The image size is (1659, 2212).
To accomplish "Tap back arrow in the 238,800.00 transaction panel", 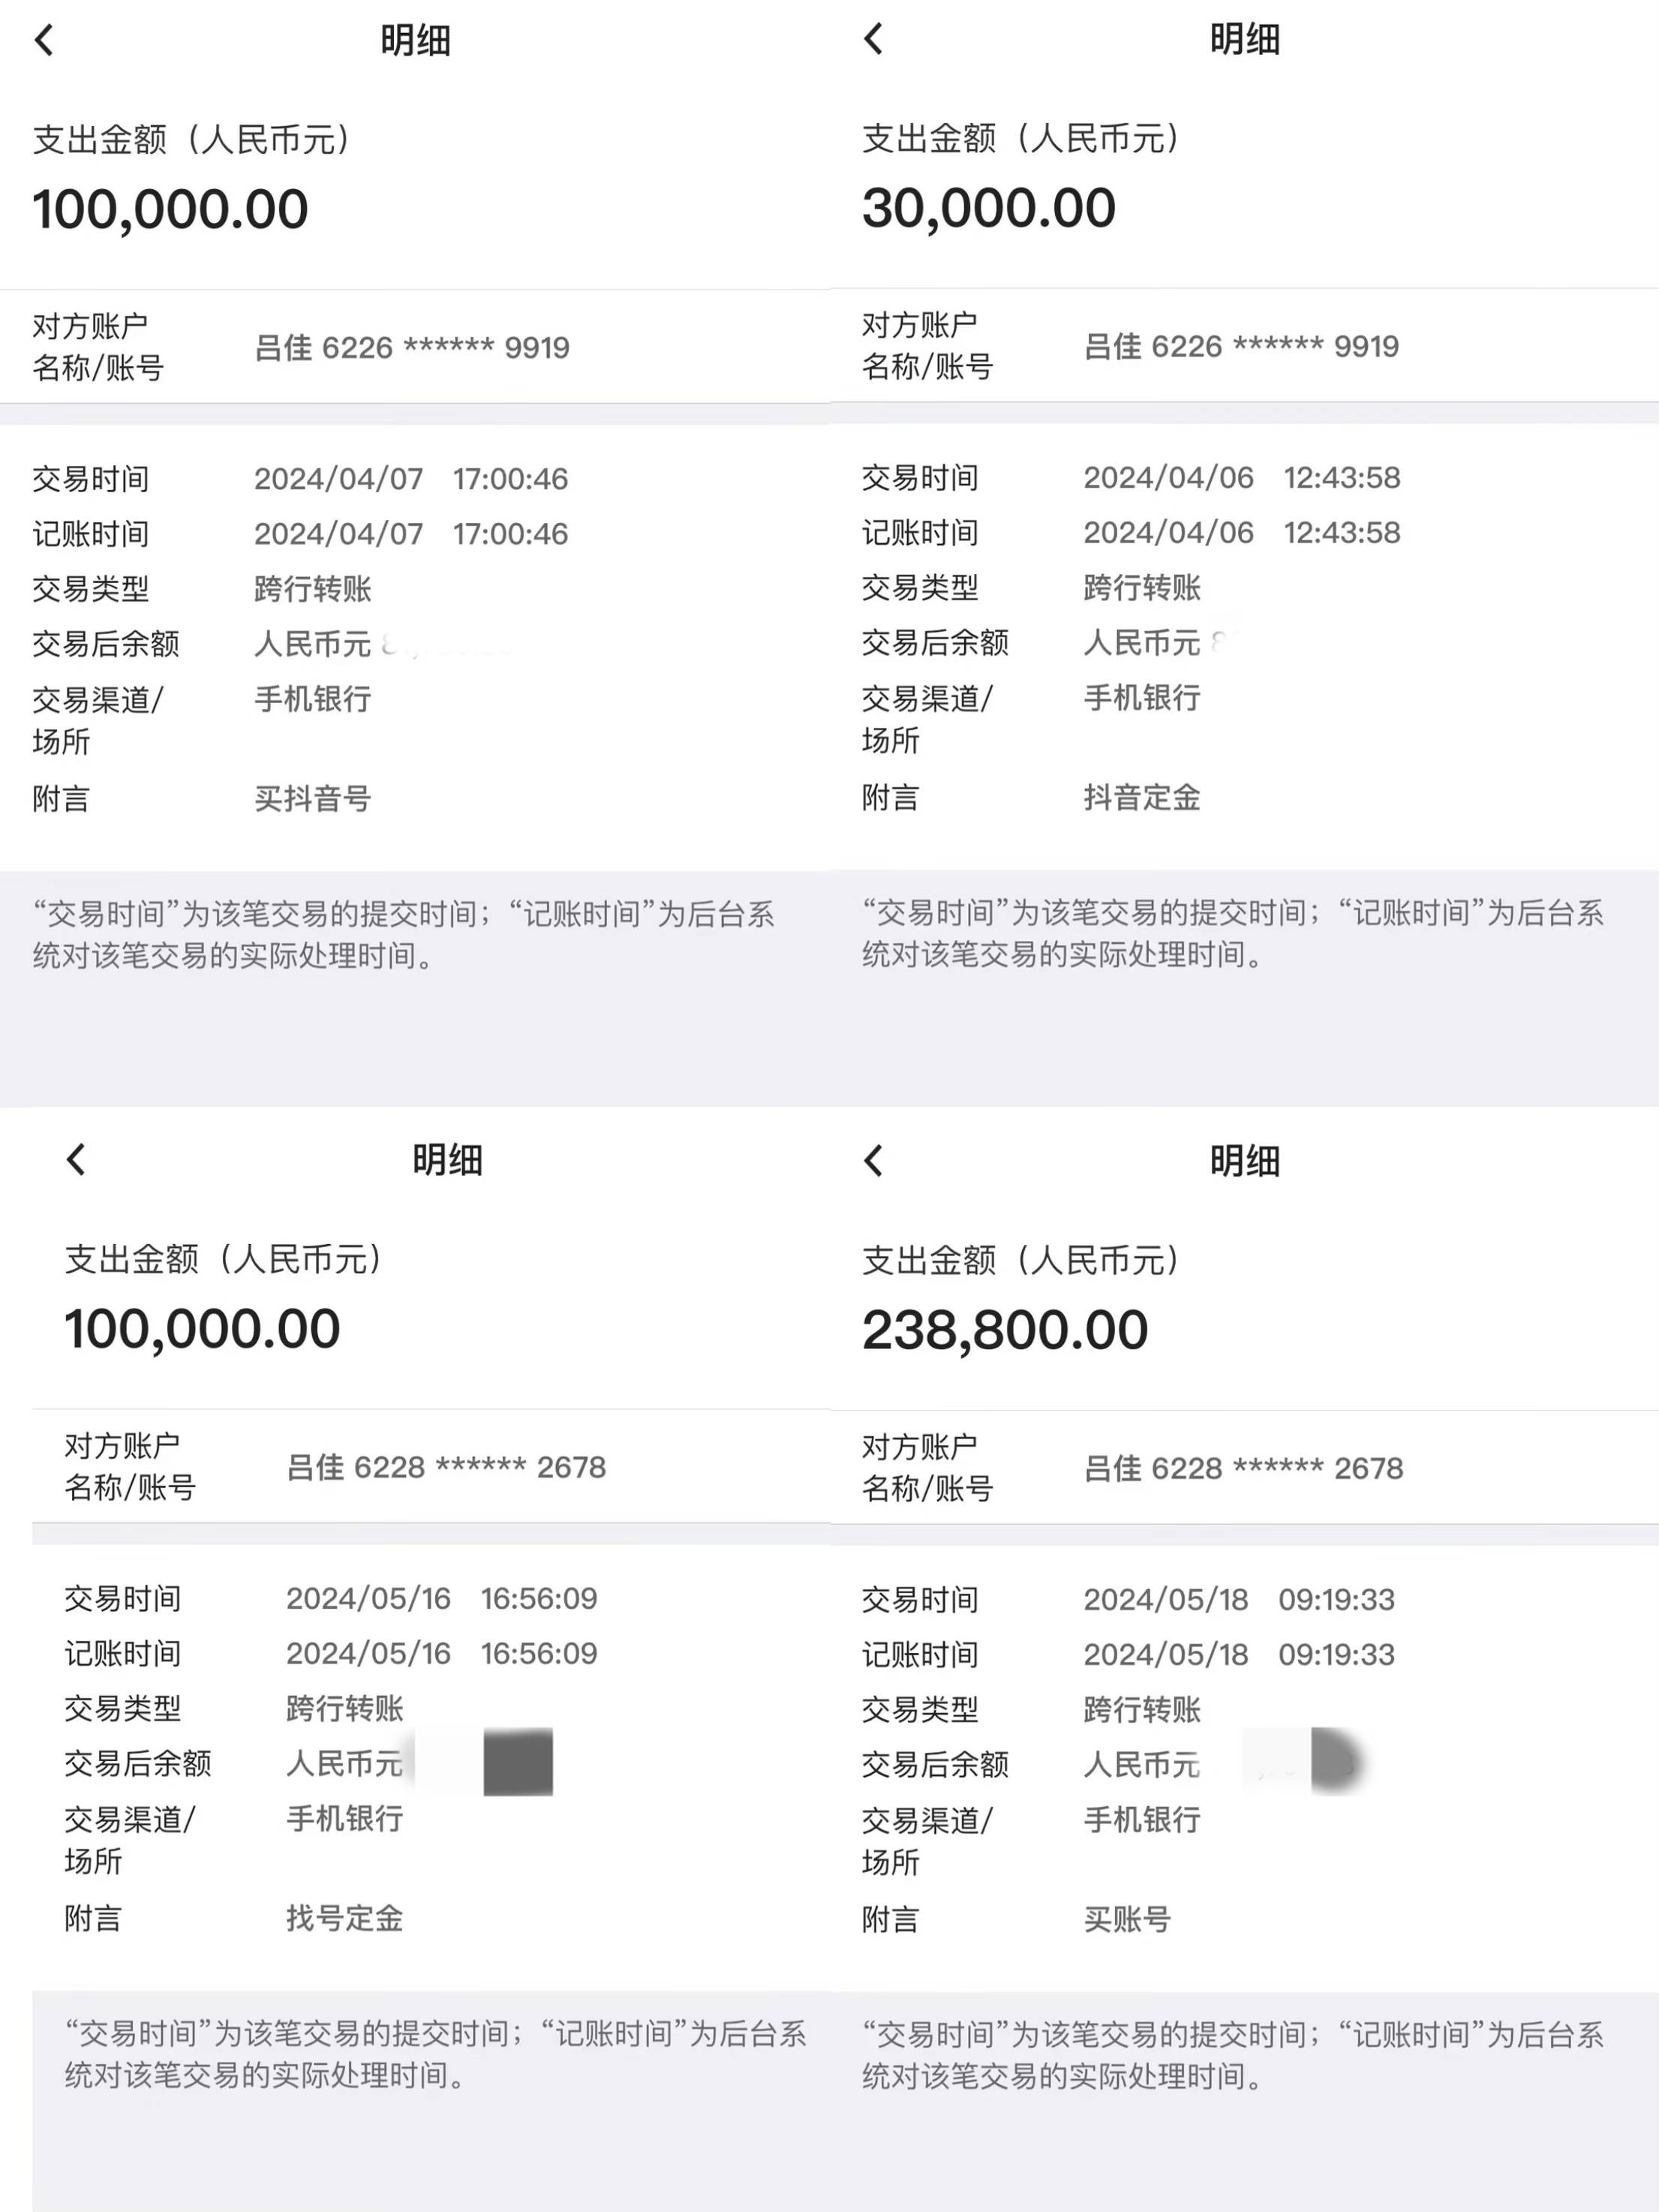I will (873, 1161).
